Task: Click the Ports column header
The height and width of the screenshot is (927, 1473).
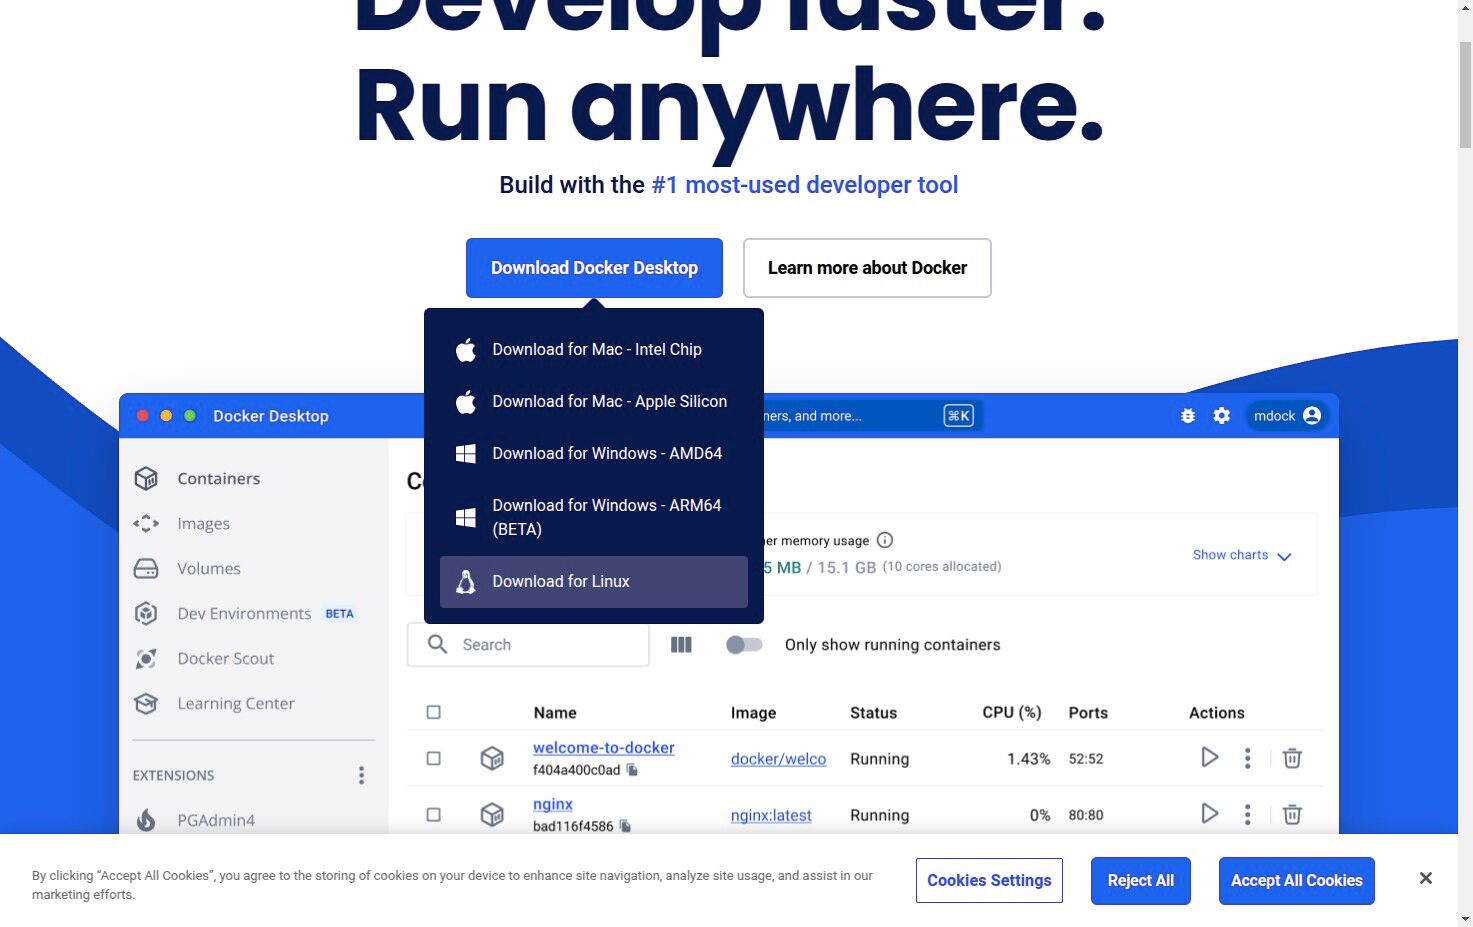Action: coord(1088,713)
